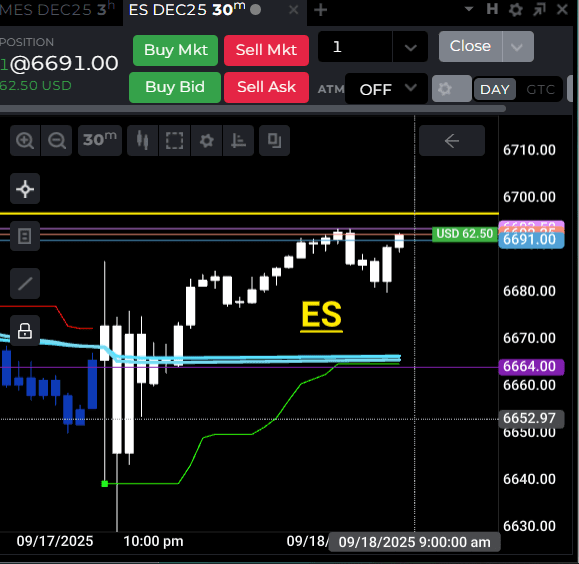Activate the dashed rectangle selection tool
This screenshot has width=579, height=564.
(x=174, y=140)
